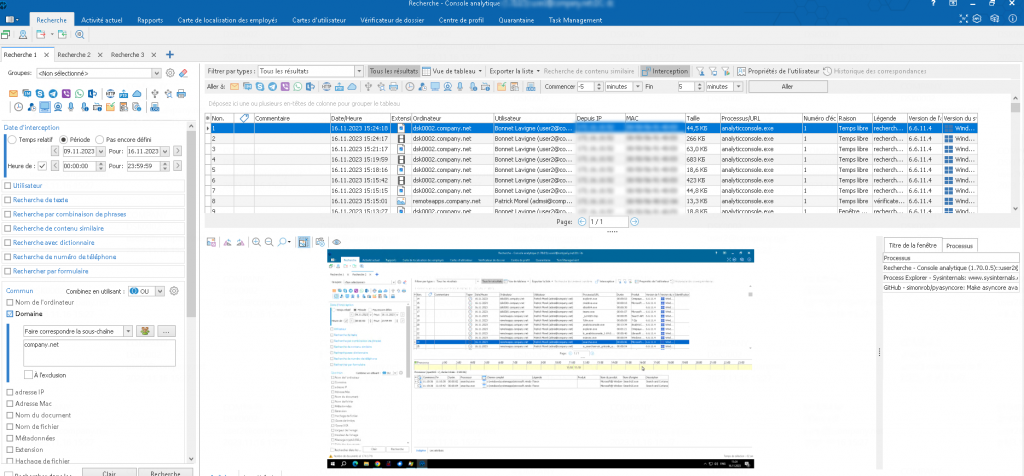Expand the Groupes dropdown list

[x=156, y=73]
